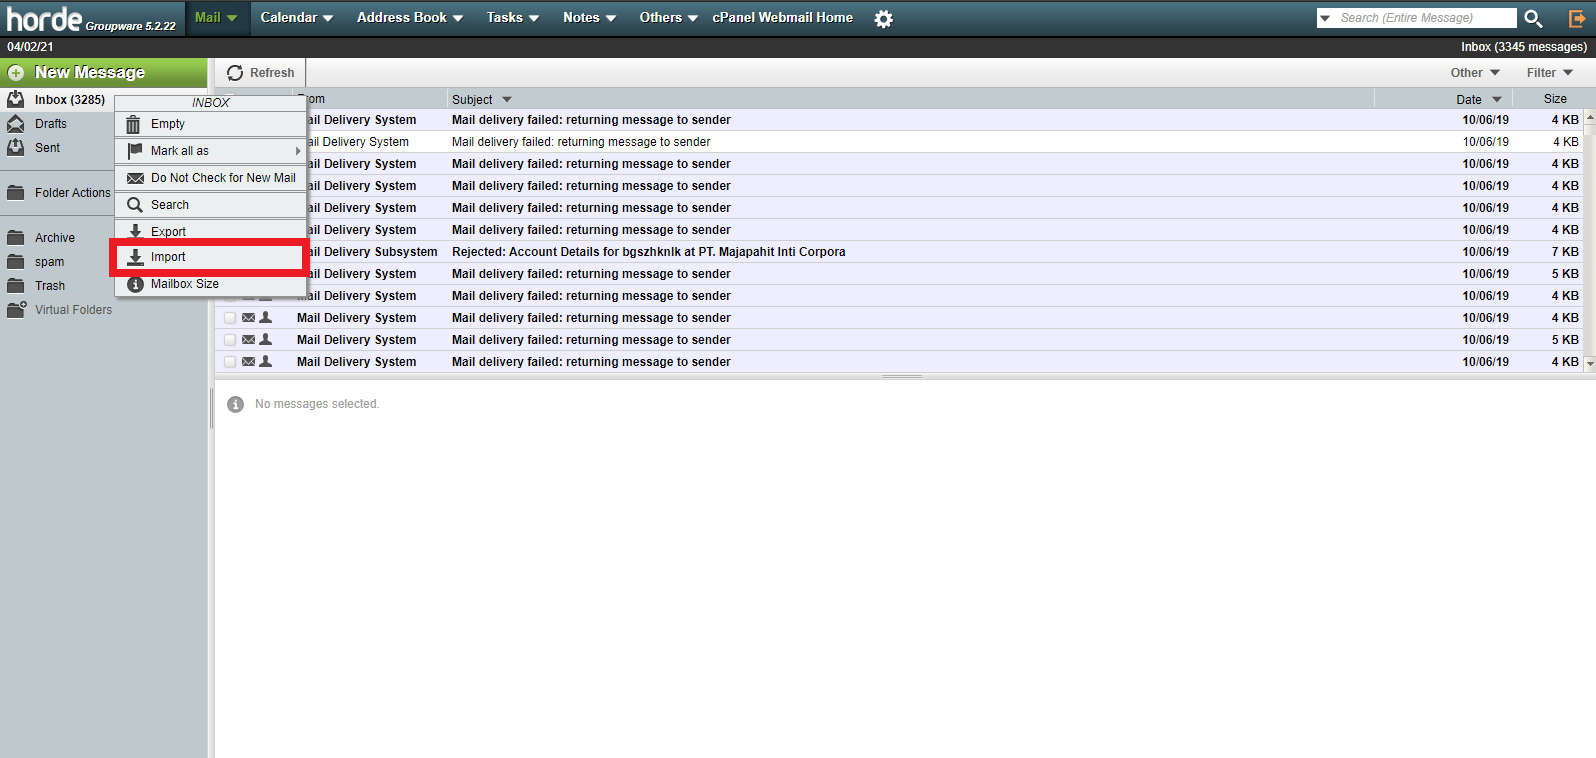Open the spam folder icon

click(x=16, y=261)
